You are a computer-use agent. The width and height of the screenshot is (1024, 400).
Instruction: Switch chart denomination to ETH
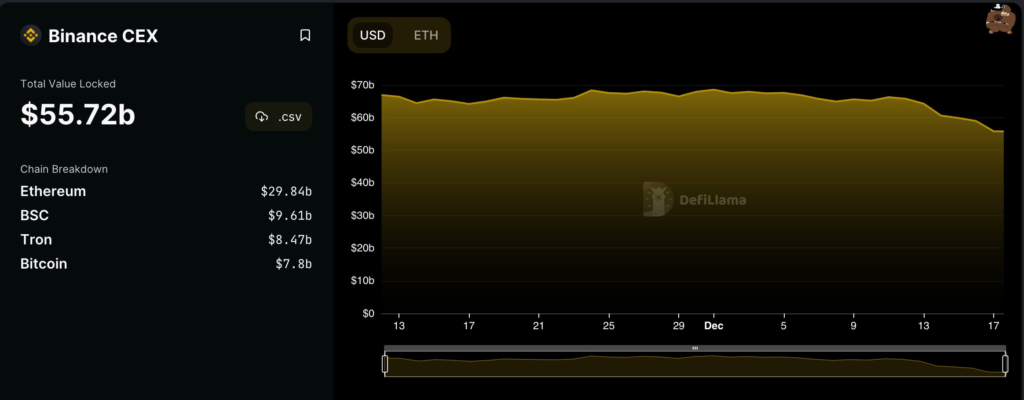coord(426,35)
